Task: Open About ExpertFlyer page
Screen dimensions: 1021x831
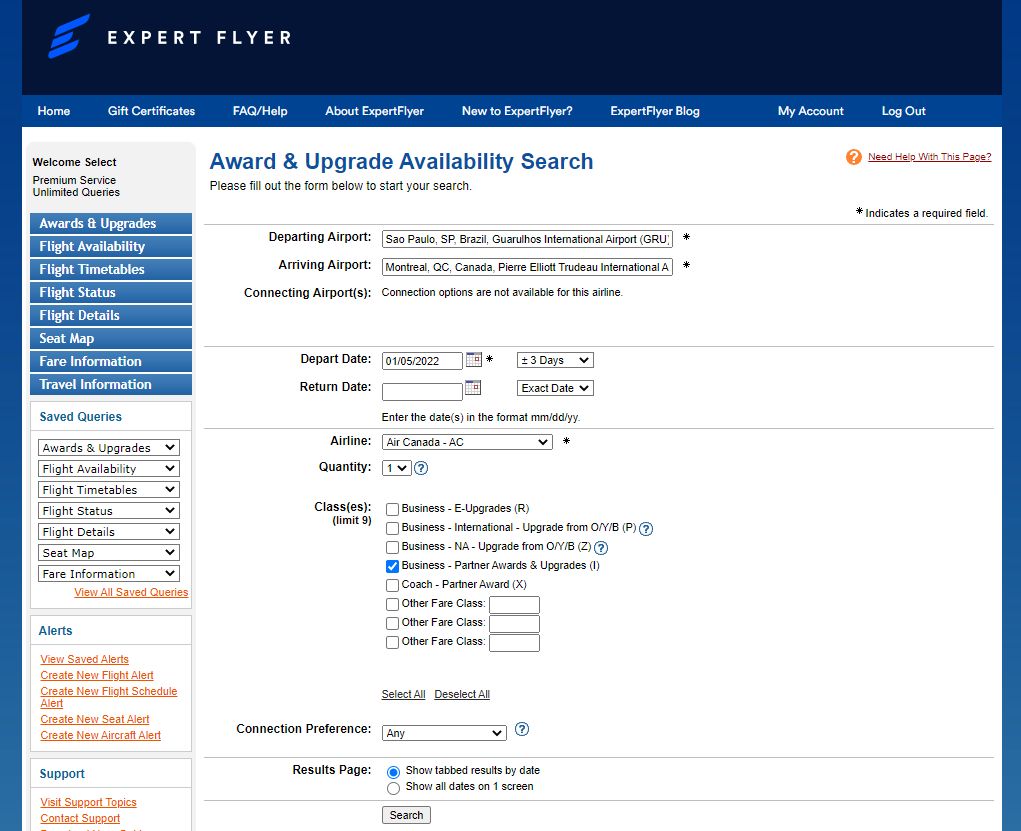Action: (x=374, y=111)
